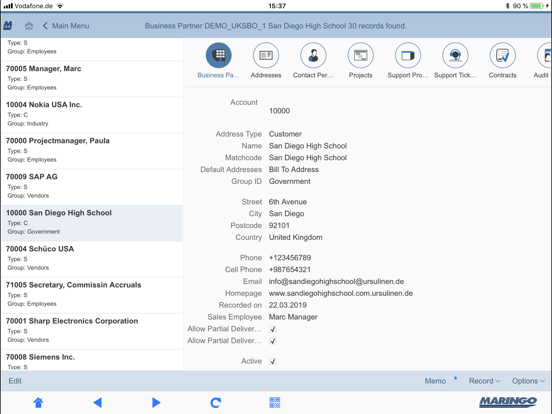Open the Contracts section icon
Screen dimensions: 552x414
click(502, 55)
